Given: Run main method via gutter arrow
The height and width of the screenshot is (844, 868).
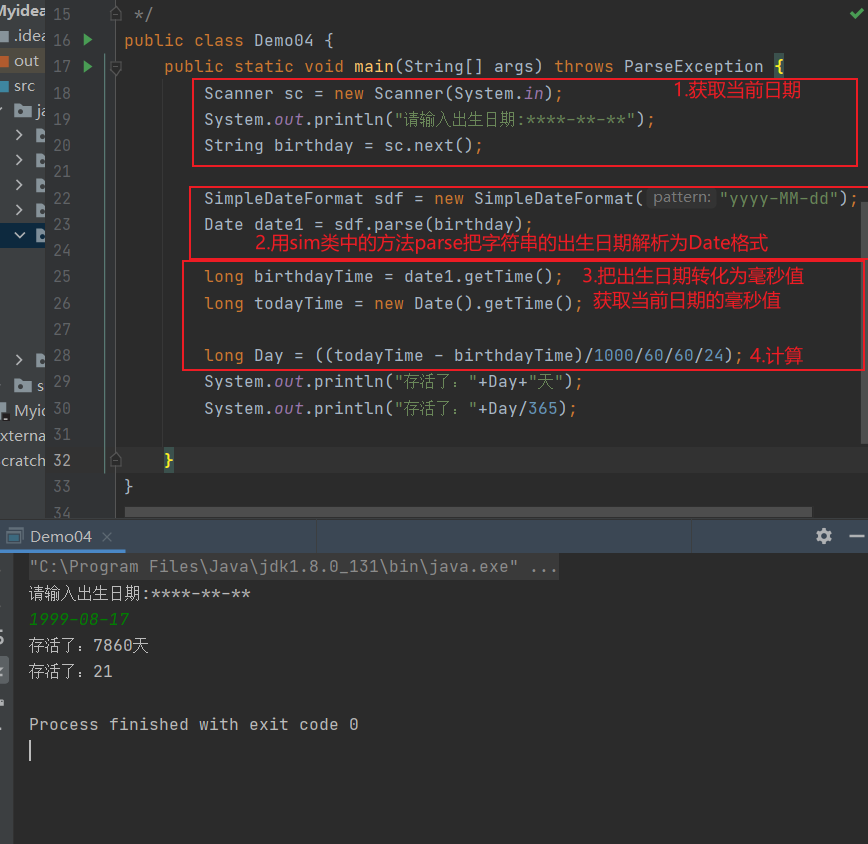Looking at the screenshot, I should pyautogui.click(x=87, y=66).
